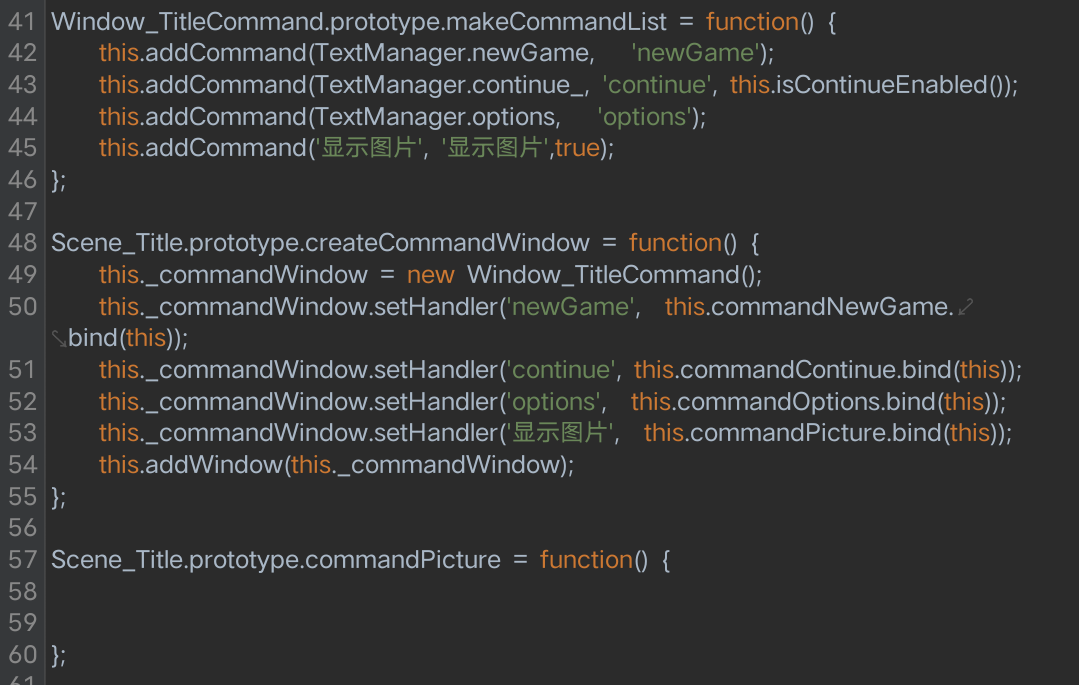Click commandContinue.bind on line 51

(x=815, y=370)
